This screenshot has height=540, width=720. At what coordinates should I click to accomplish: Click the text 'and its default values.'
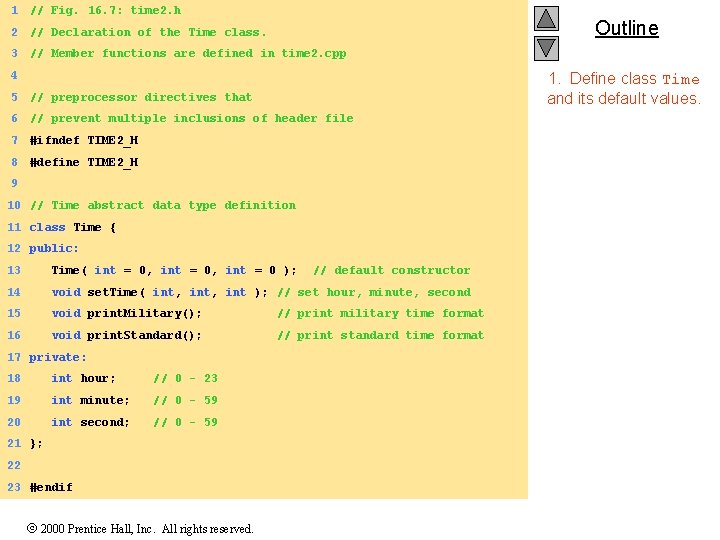[x=624, y=98]
